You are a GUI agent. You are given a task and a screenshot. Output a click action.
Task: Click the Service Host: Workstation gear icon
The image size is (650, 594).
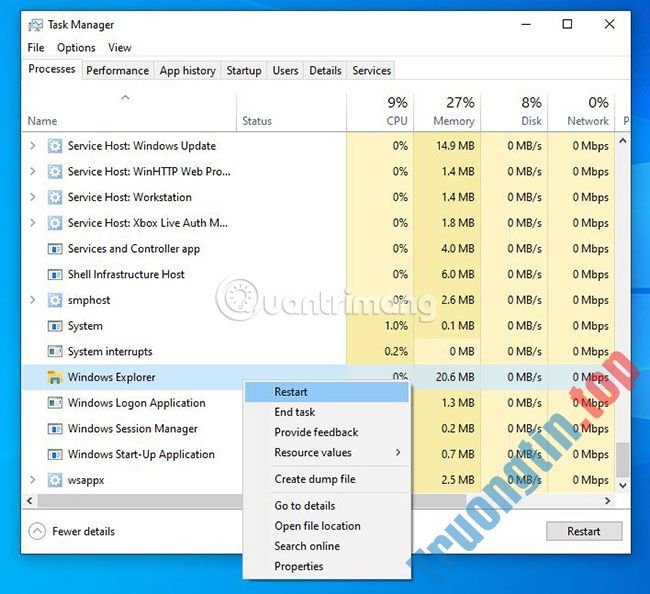[x=55, y=197]
